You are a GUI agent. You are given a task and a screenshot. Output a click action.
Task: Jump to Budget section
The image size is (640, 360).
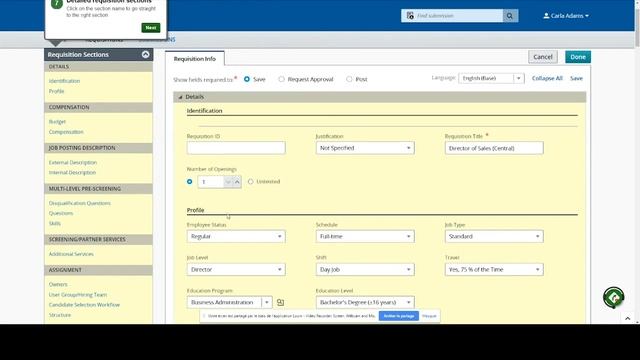pyautogui.click(x=57, y=122)
